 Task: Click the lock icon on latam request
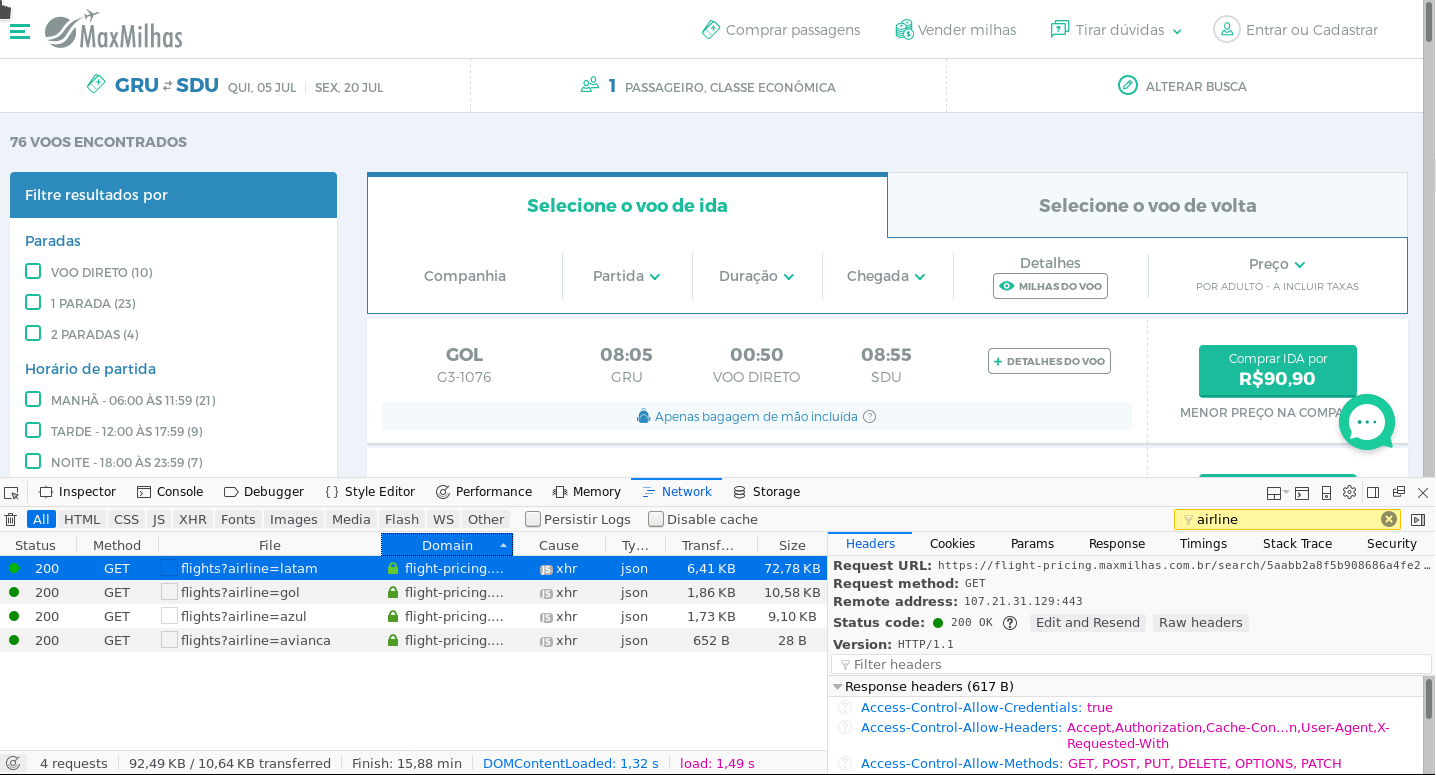pos(393,568)
